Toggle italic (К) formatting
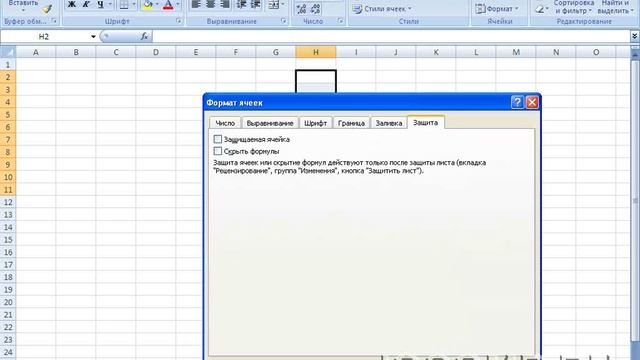The image size is (640, 360). click(x=86, y=4)
